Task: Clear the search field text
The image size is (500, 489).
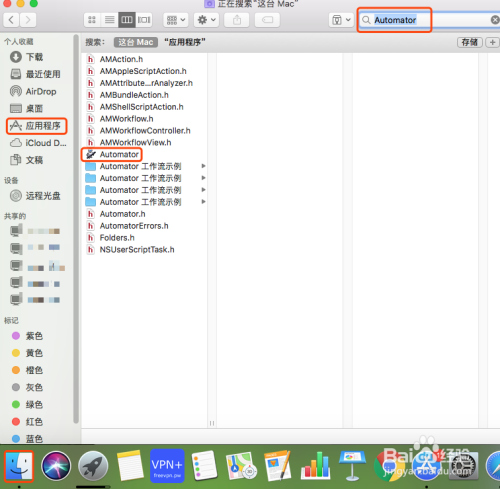Action: (495, 20)
